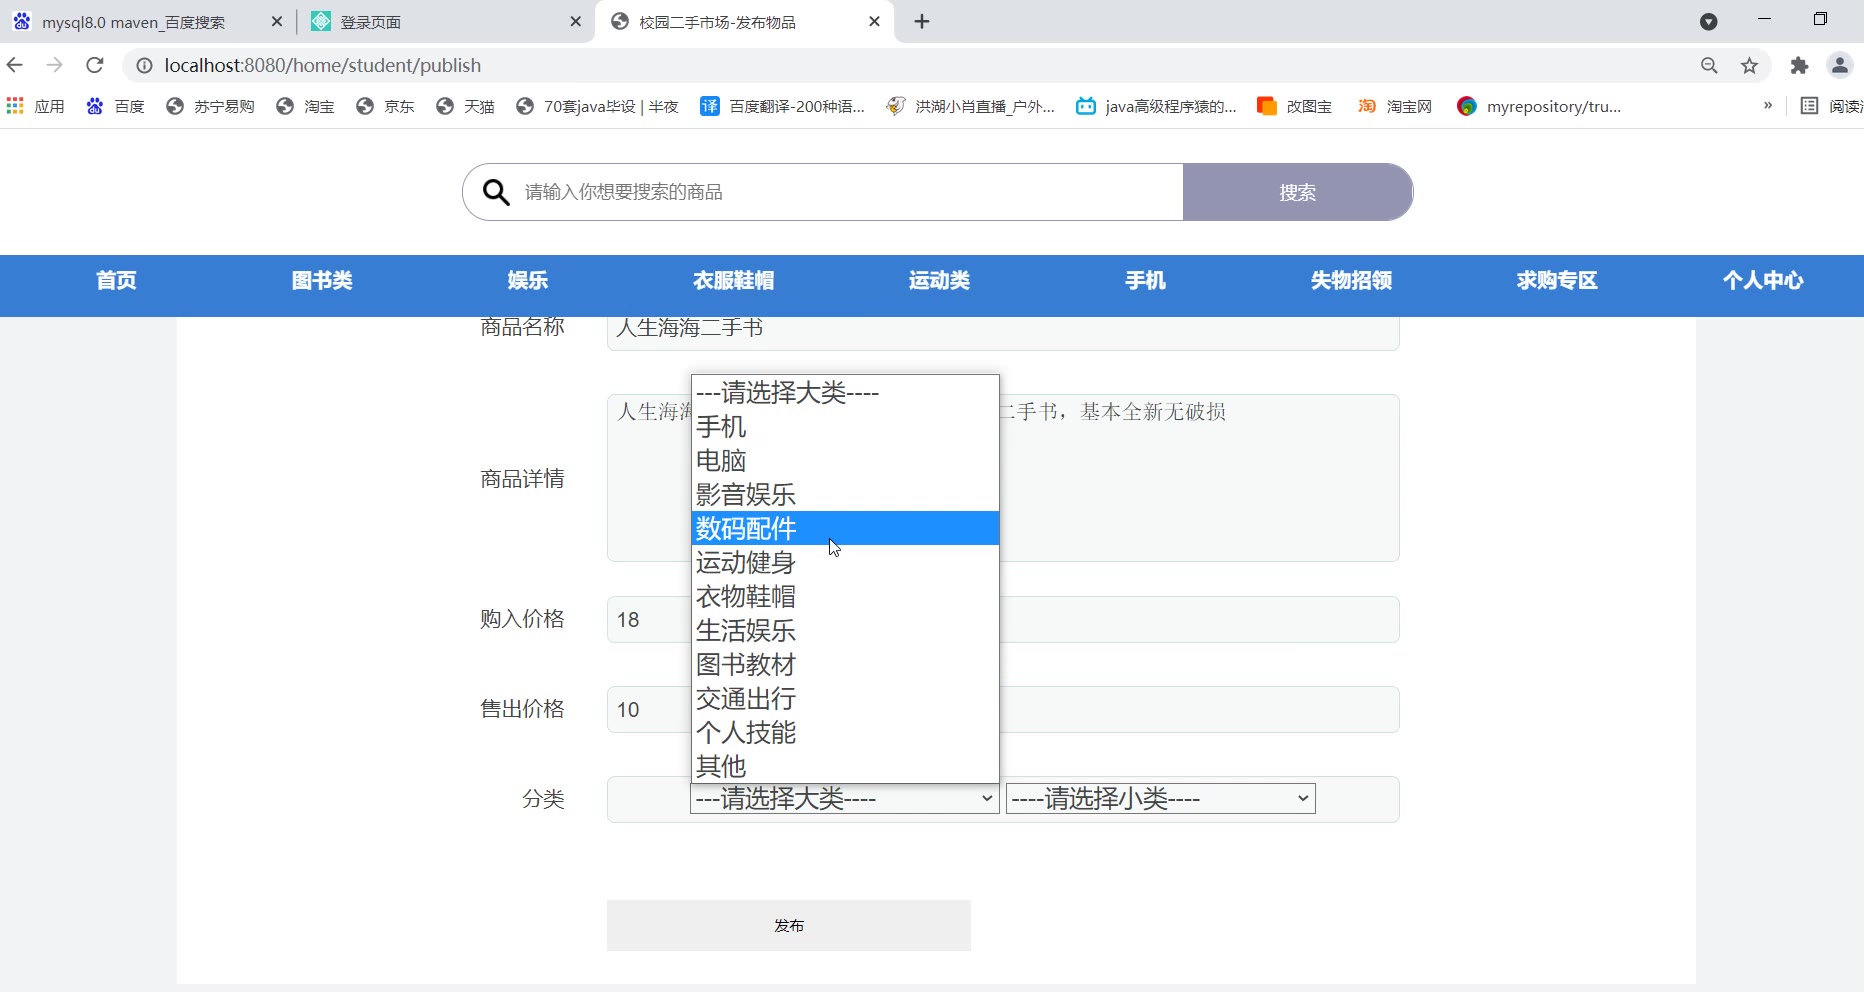Open the 运动类 navigation item
1864x992 pixels.
pos(940,280)
